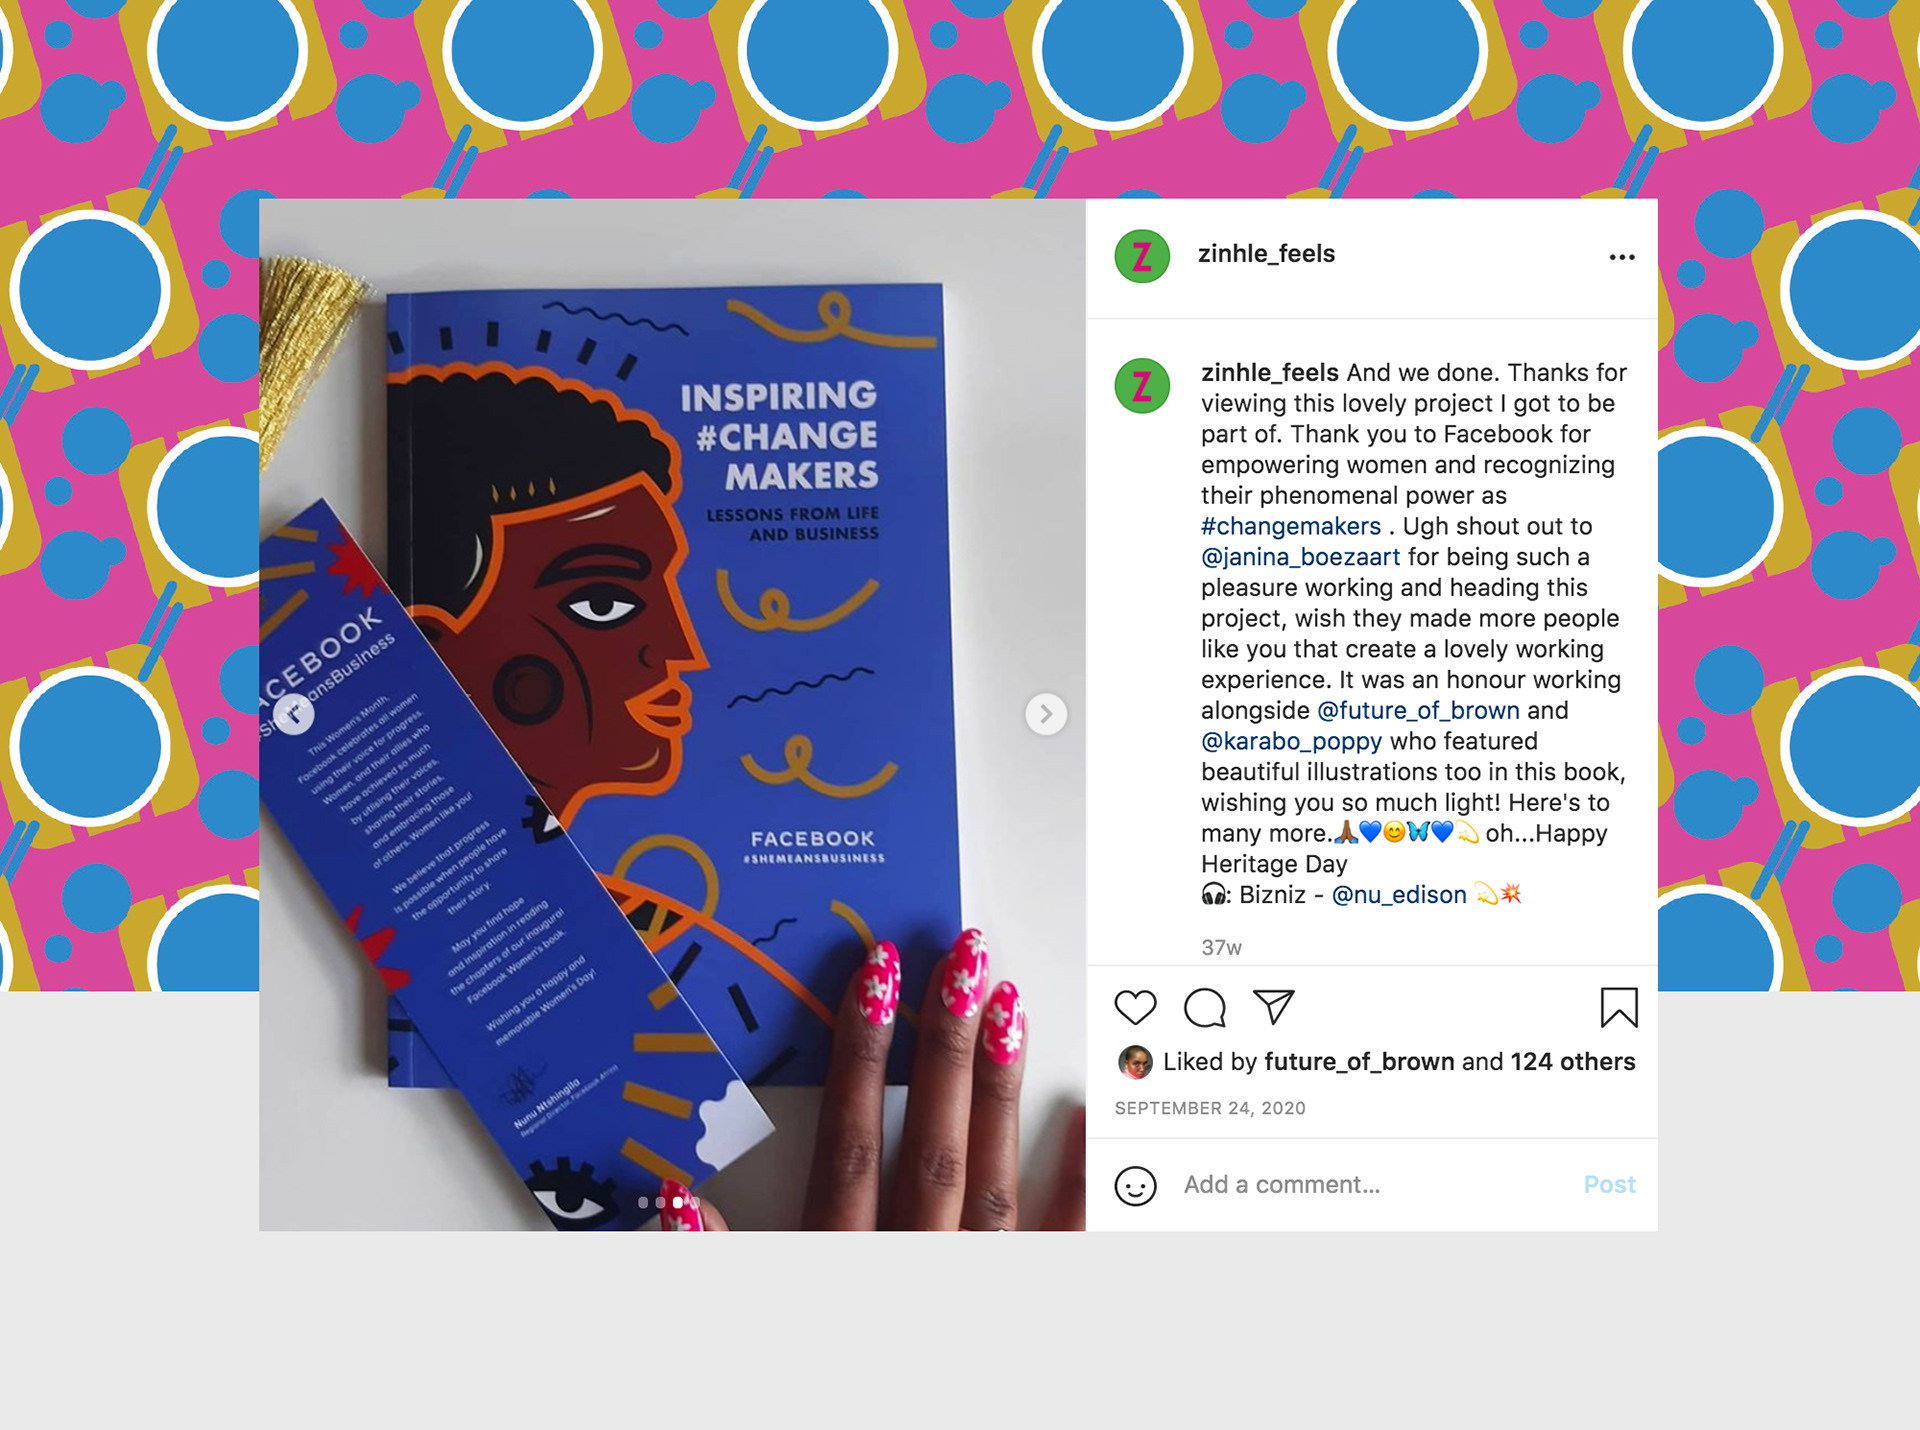Viewport: 1920px width, 1430px height.
Task: Open the three-dot more options menu
Action: click(1622, 257)
